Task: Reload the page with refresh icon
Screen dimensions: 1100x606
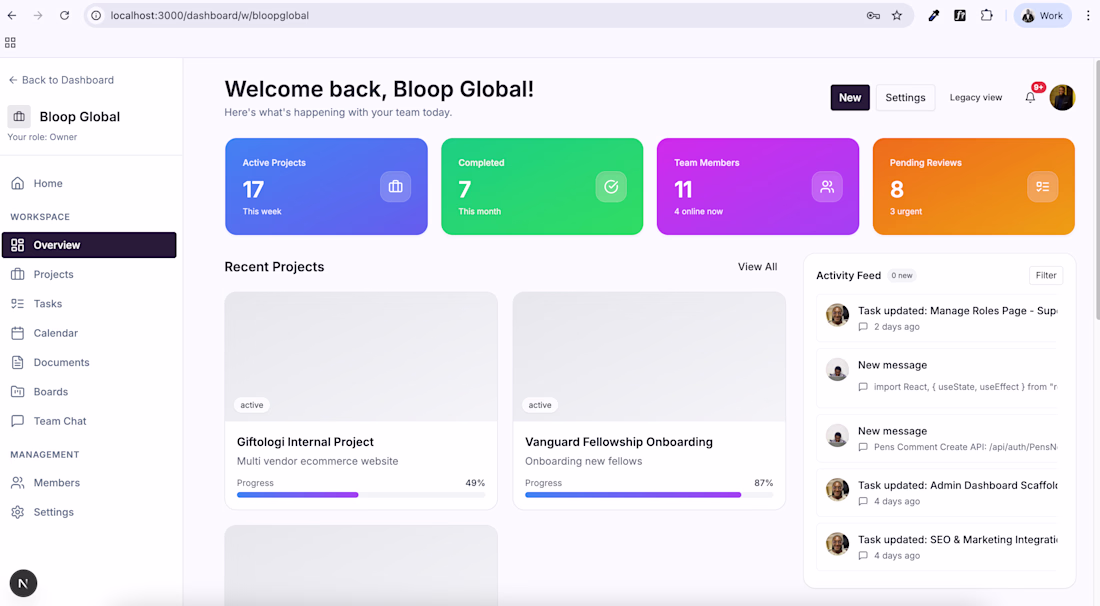Action: (x=65, y=15)
